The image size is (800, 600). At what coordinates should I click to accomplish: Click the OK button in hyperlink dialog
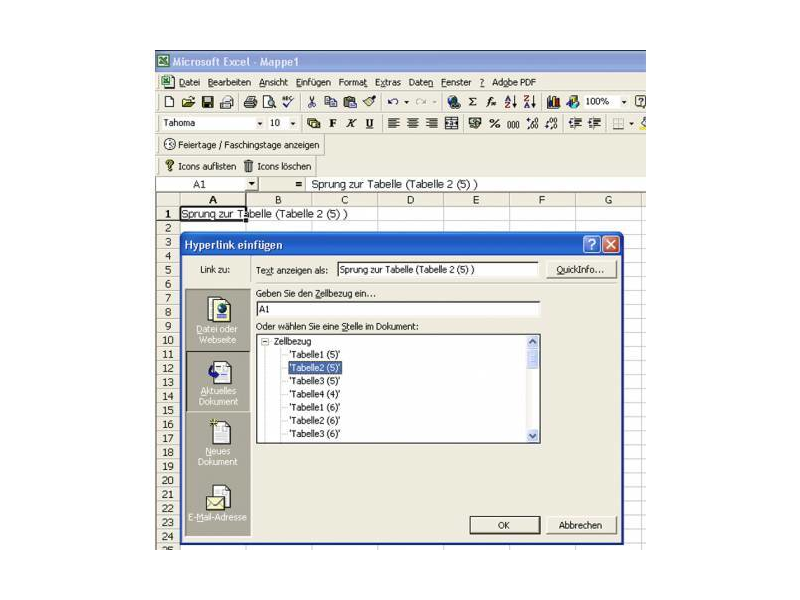click(x=504, y=525)
